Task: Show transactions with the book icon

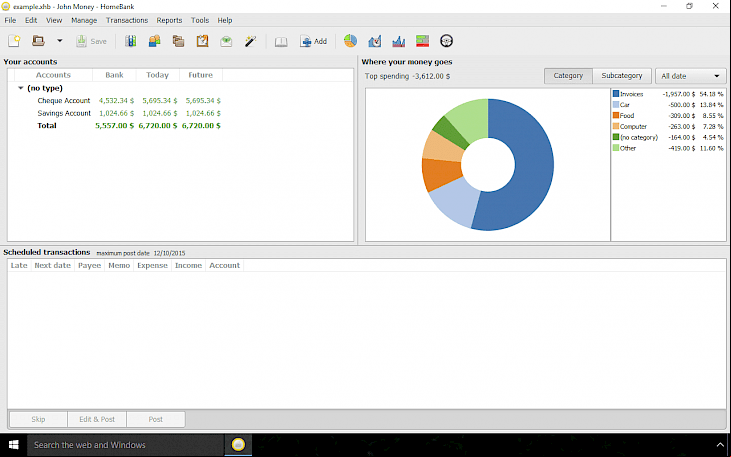Action: point(281,42)
